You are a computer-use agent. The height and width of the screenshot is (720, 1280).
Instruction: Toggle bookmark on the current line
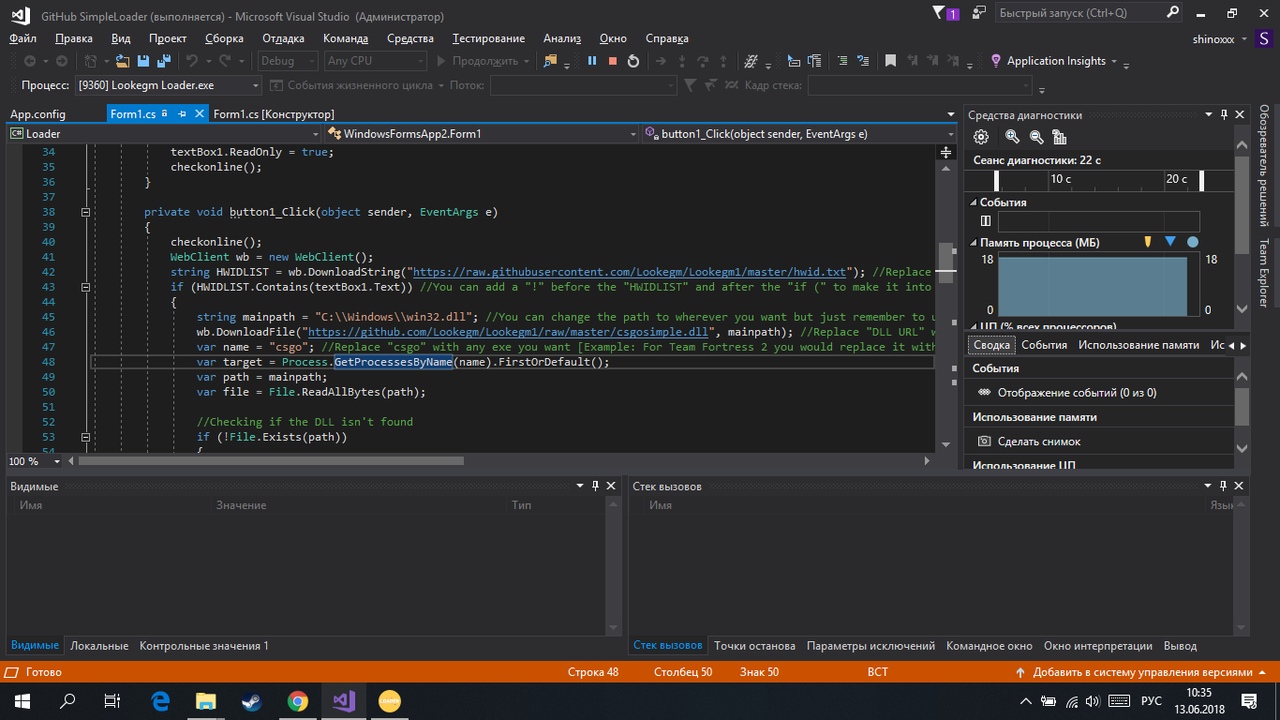click(x=891, y=61)
